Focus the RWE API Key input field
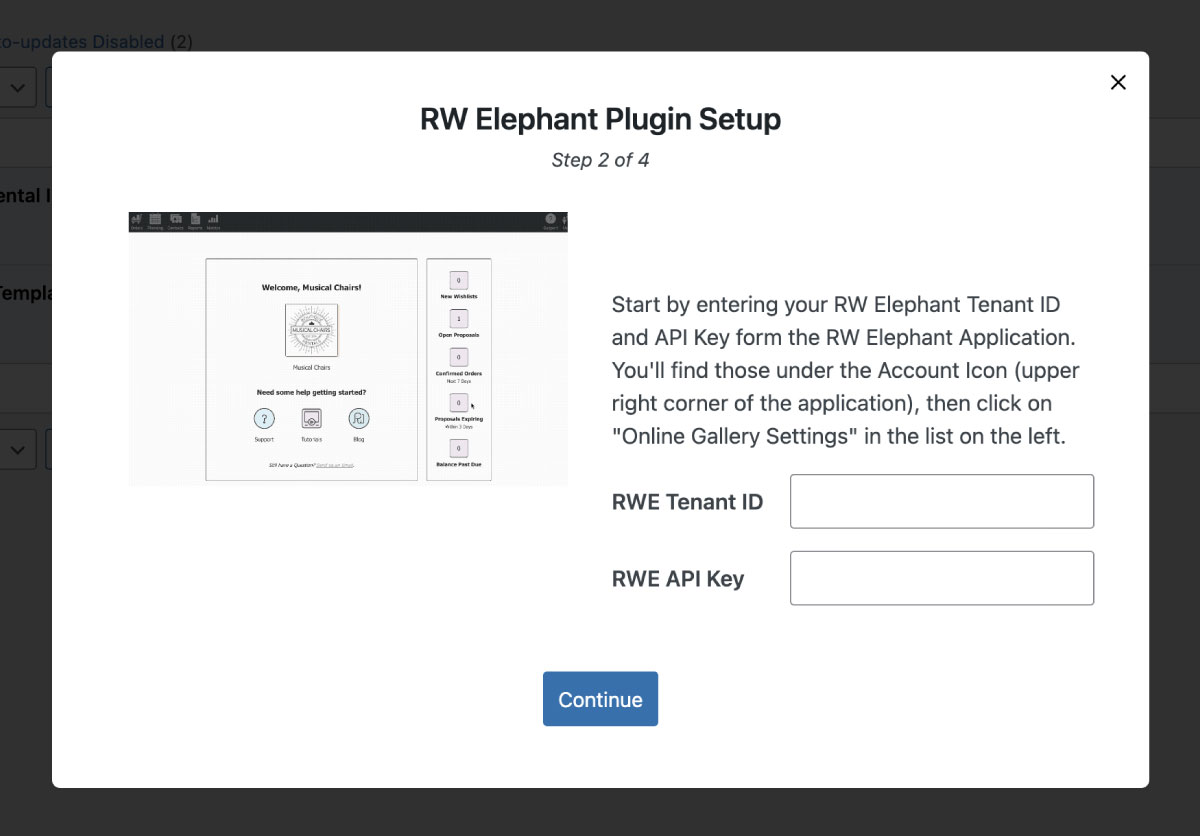Viewport: 1200px width, 836px height. point(942,578)
